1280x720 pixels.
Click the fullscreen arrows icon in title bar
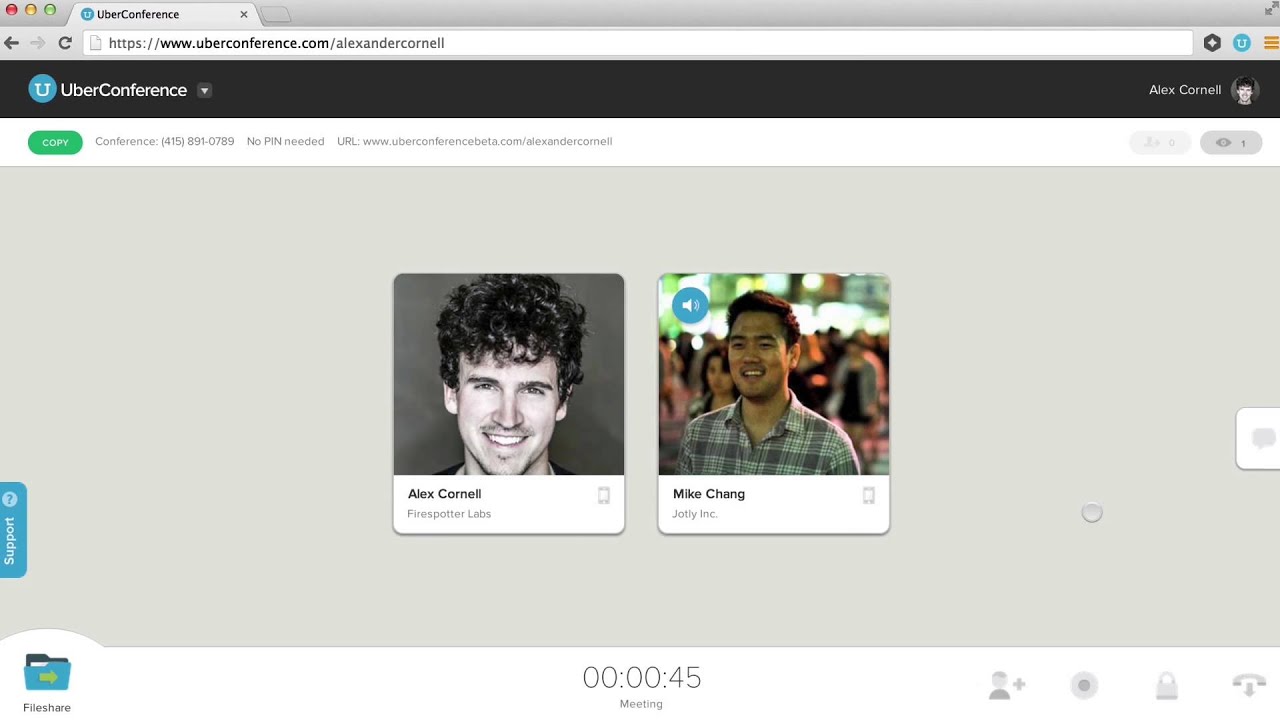[x=1271, y=8]
